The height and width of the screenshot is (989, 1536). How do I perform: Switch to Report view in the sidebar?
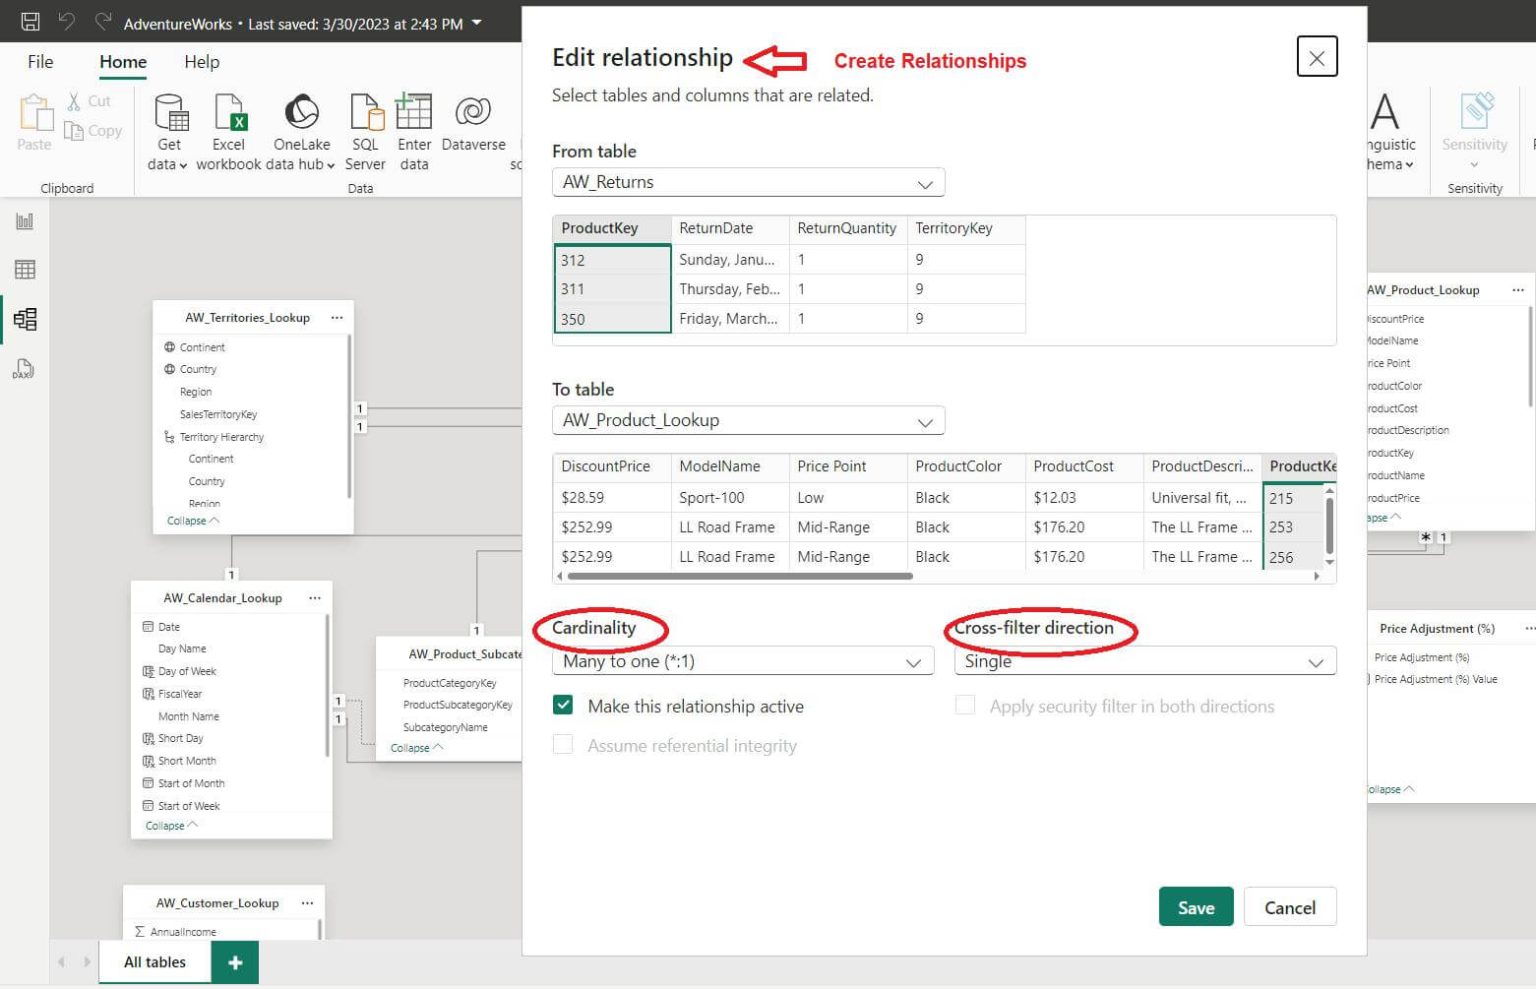[x=24, y=221]
